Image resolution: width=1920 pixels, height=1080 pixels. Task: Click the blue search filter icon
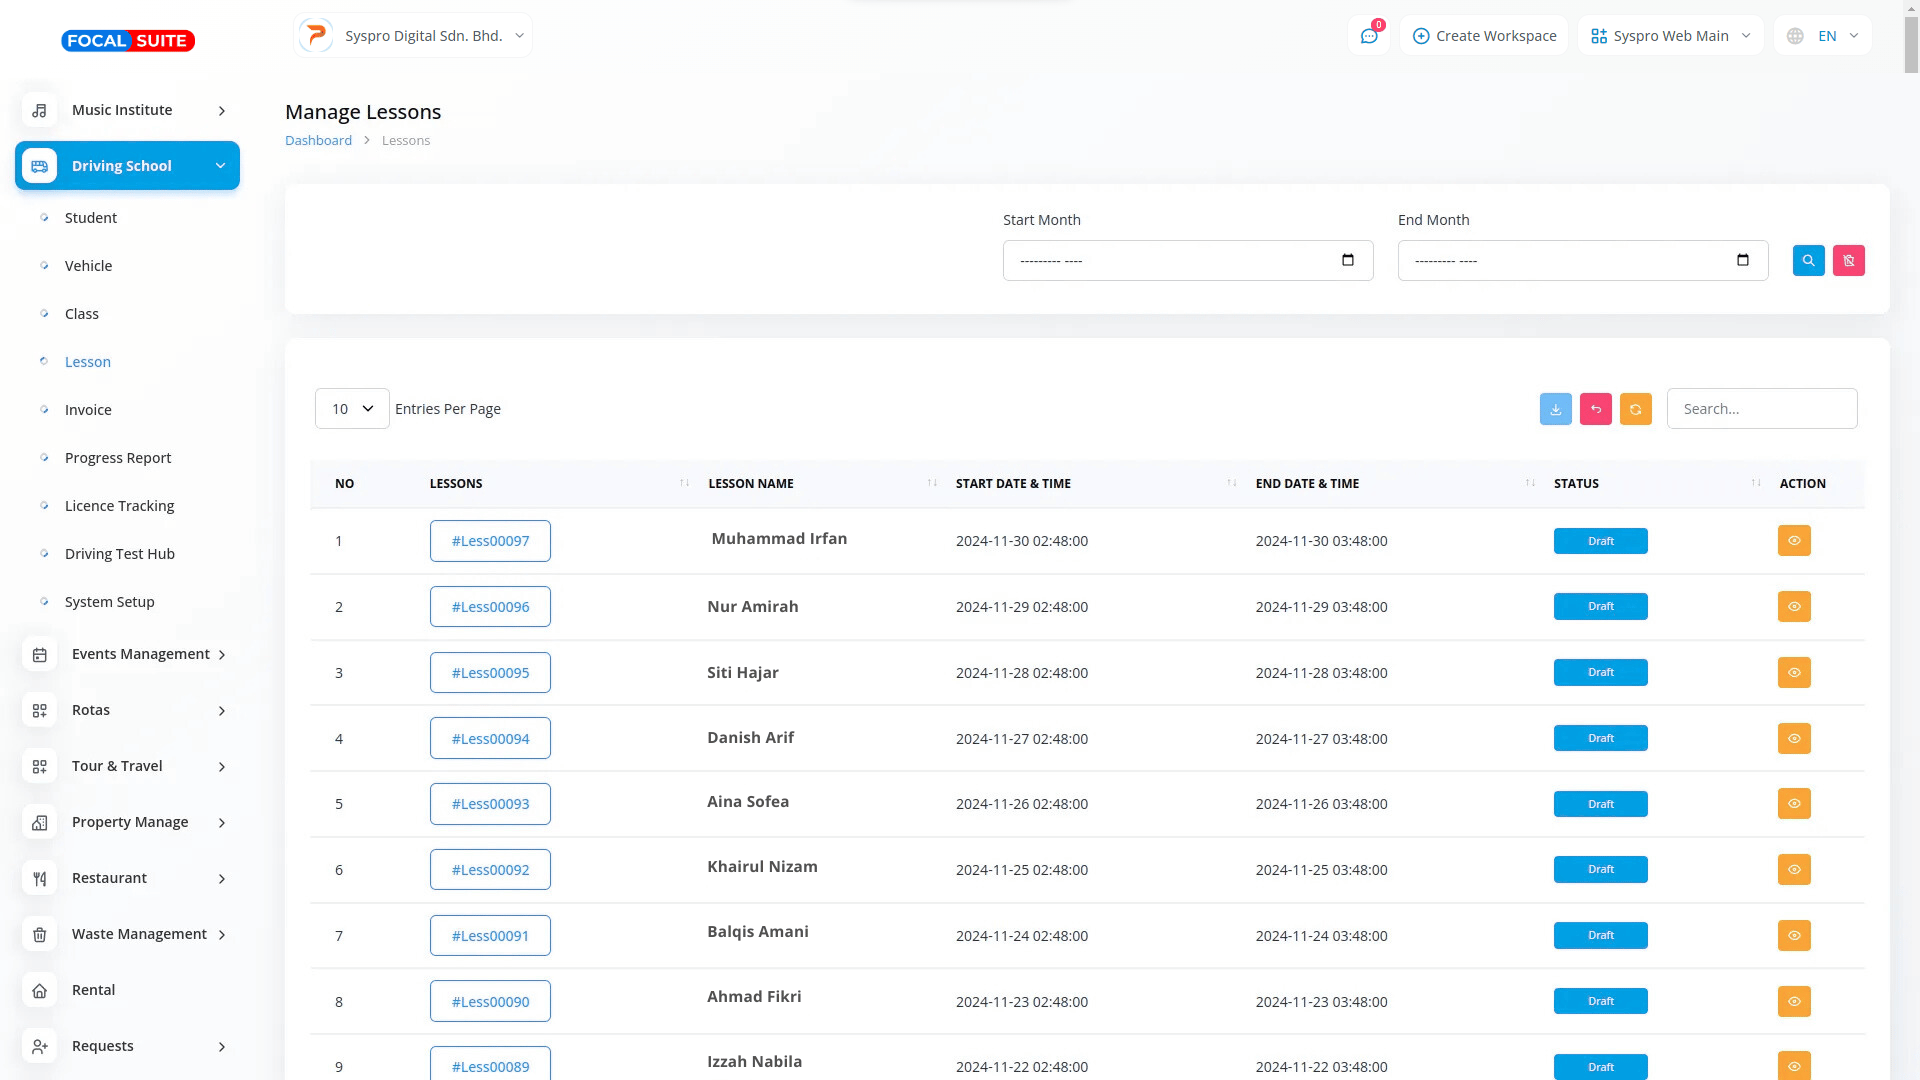[1808, 260]
